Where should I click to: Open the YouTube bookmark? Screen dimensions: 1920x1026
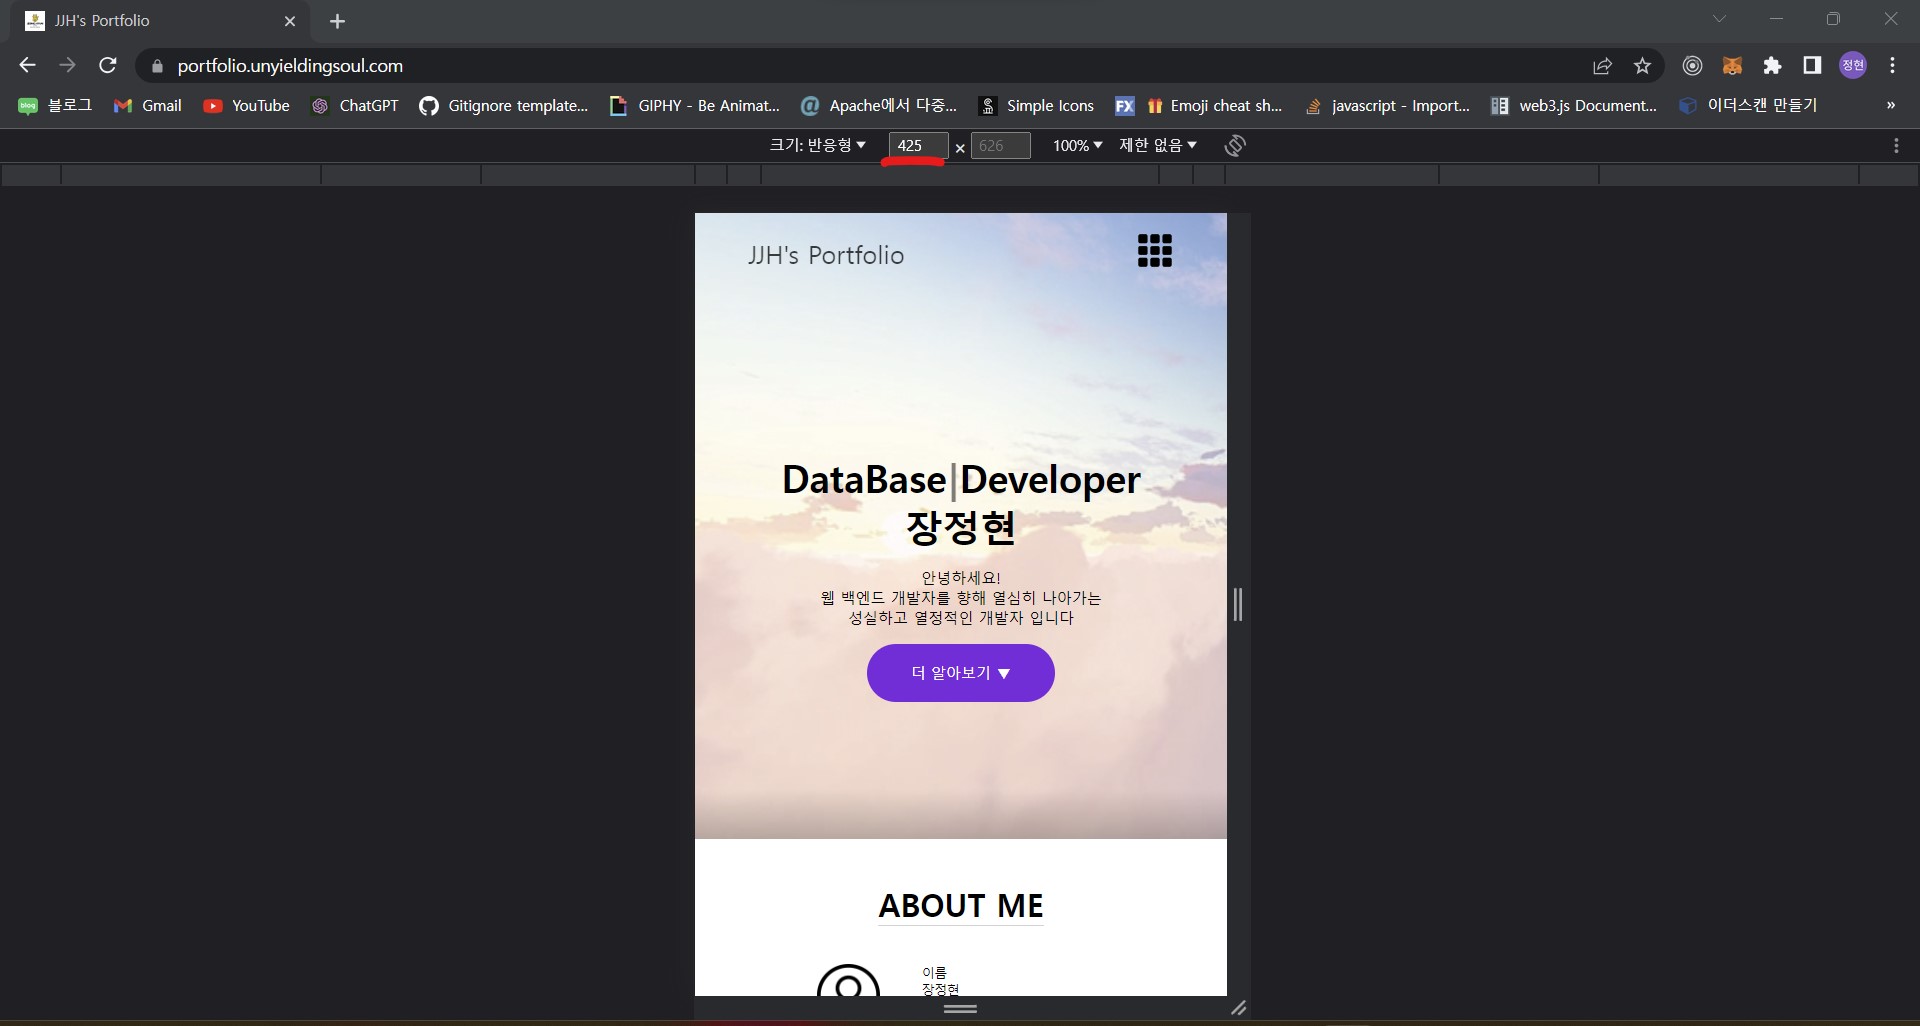click(x=246, y=106)
